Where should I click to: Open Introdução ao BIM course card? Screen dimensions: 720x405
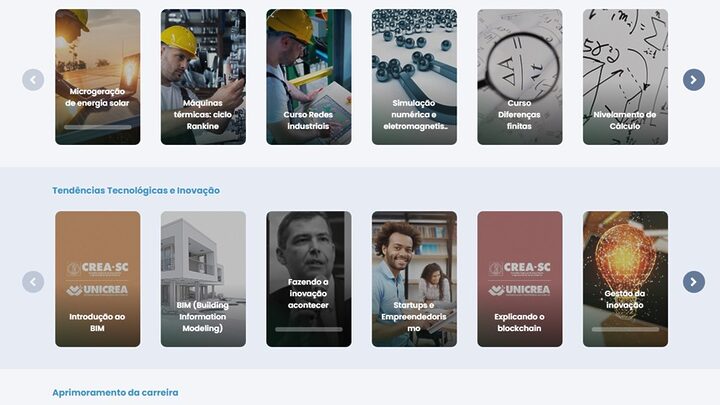(98, 279)
